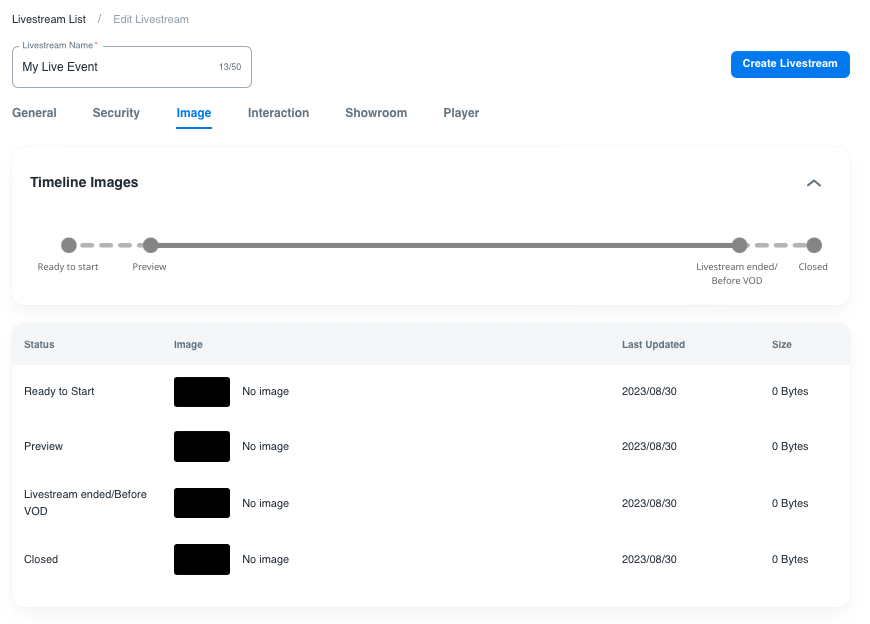
Task: Click the Livestream Name input field
Action: (115, 67)
